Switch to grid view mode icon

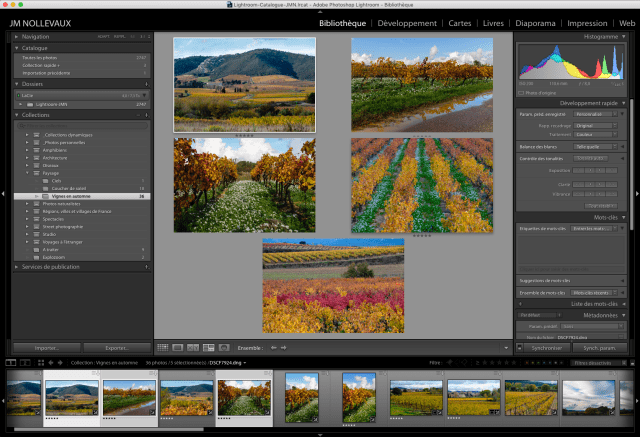click(x=163, y=347)
